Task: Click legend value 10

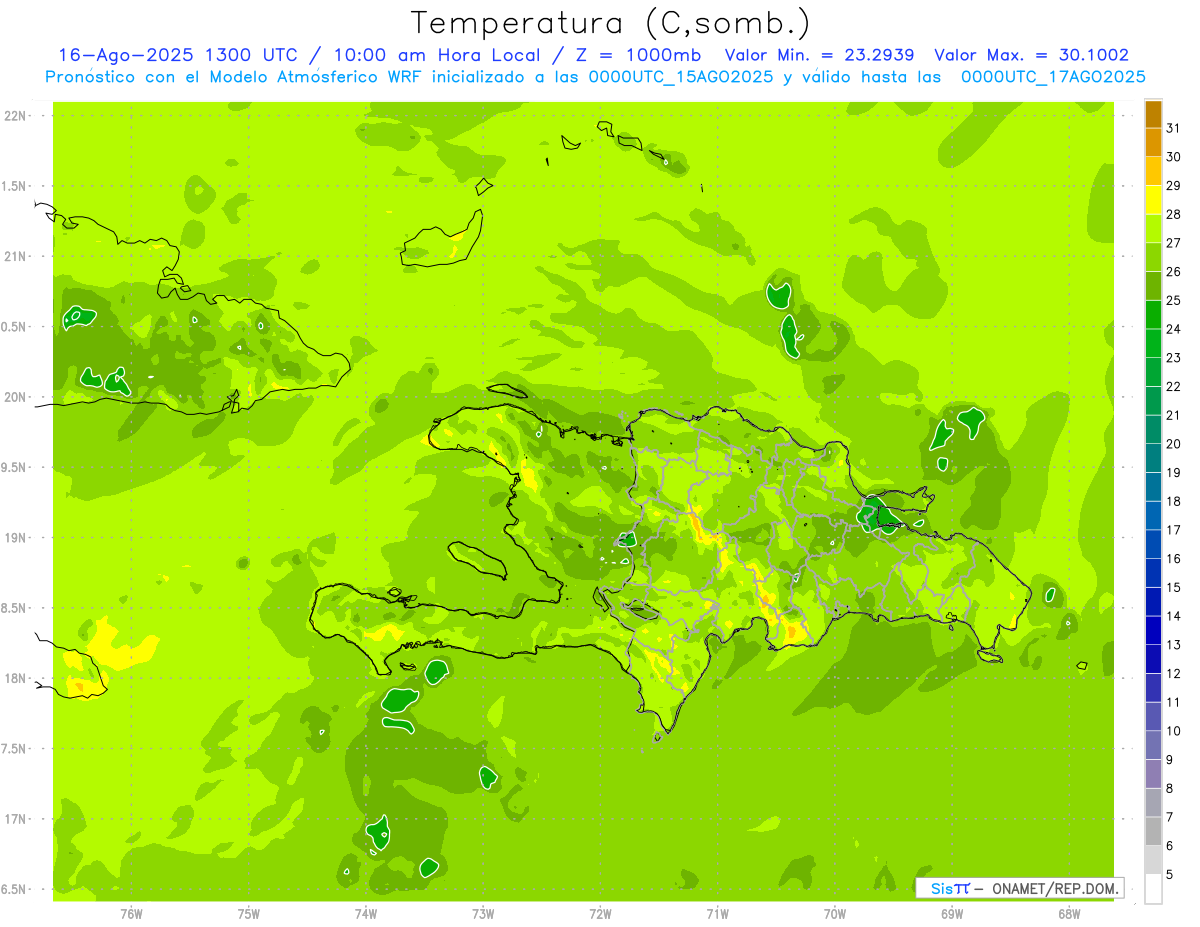Action: coord(1174,731)
